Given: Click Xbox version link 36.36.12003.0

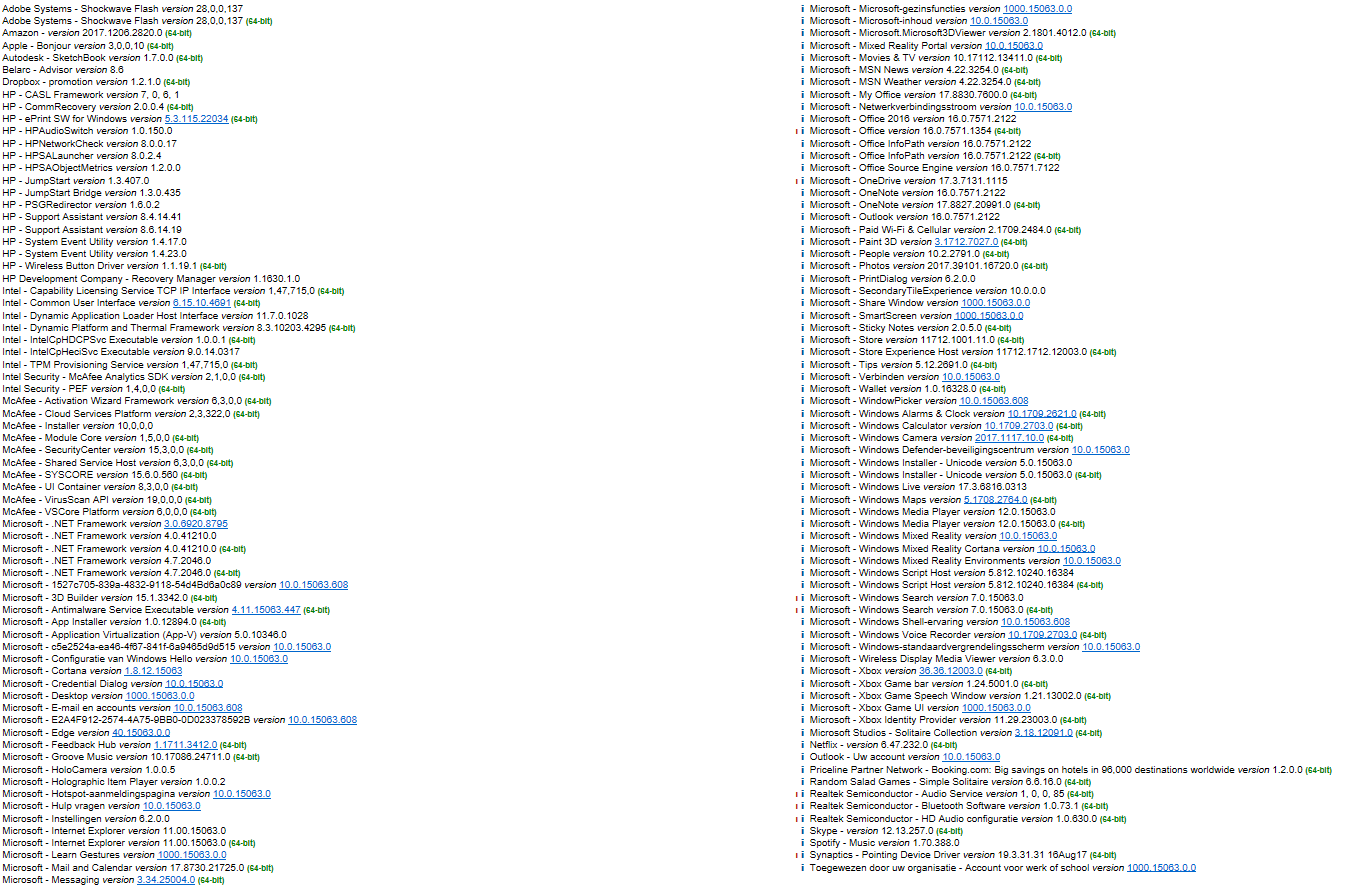Looking at the screenshot, I should (x=951, y=671).
